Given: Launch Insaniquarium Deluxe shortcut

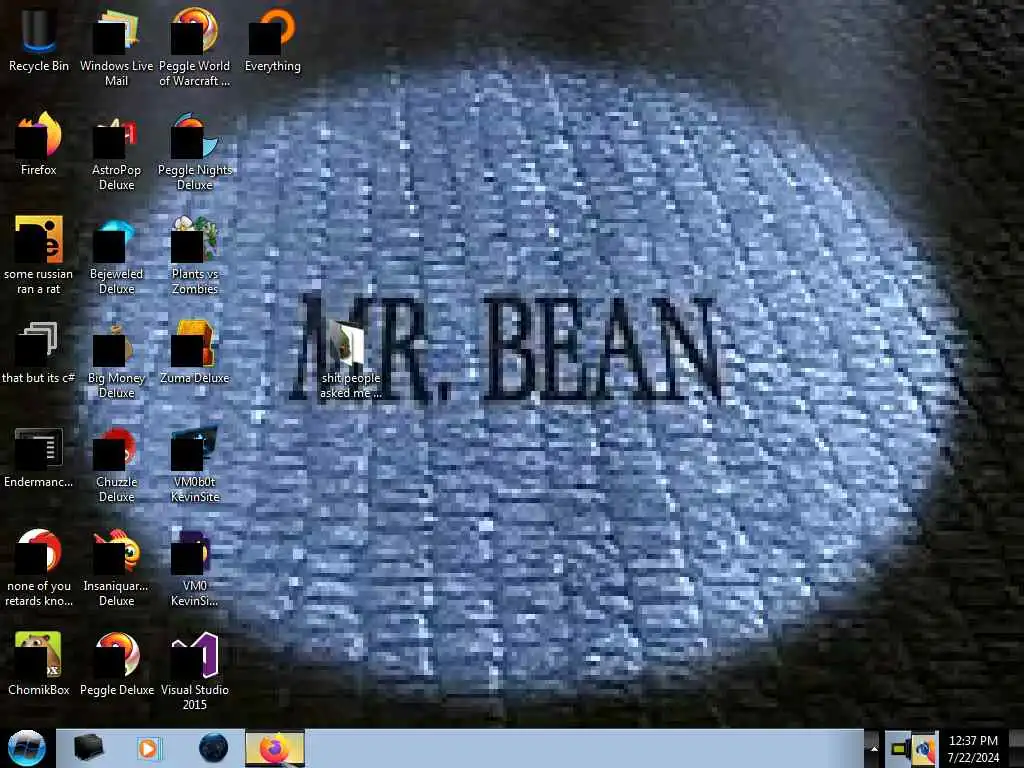Looking at the screenshot, I should 116,568.
